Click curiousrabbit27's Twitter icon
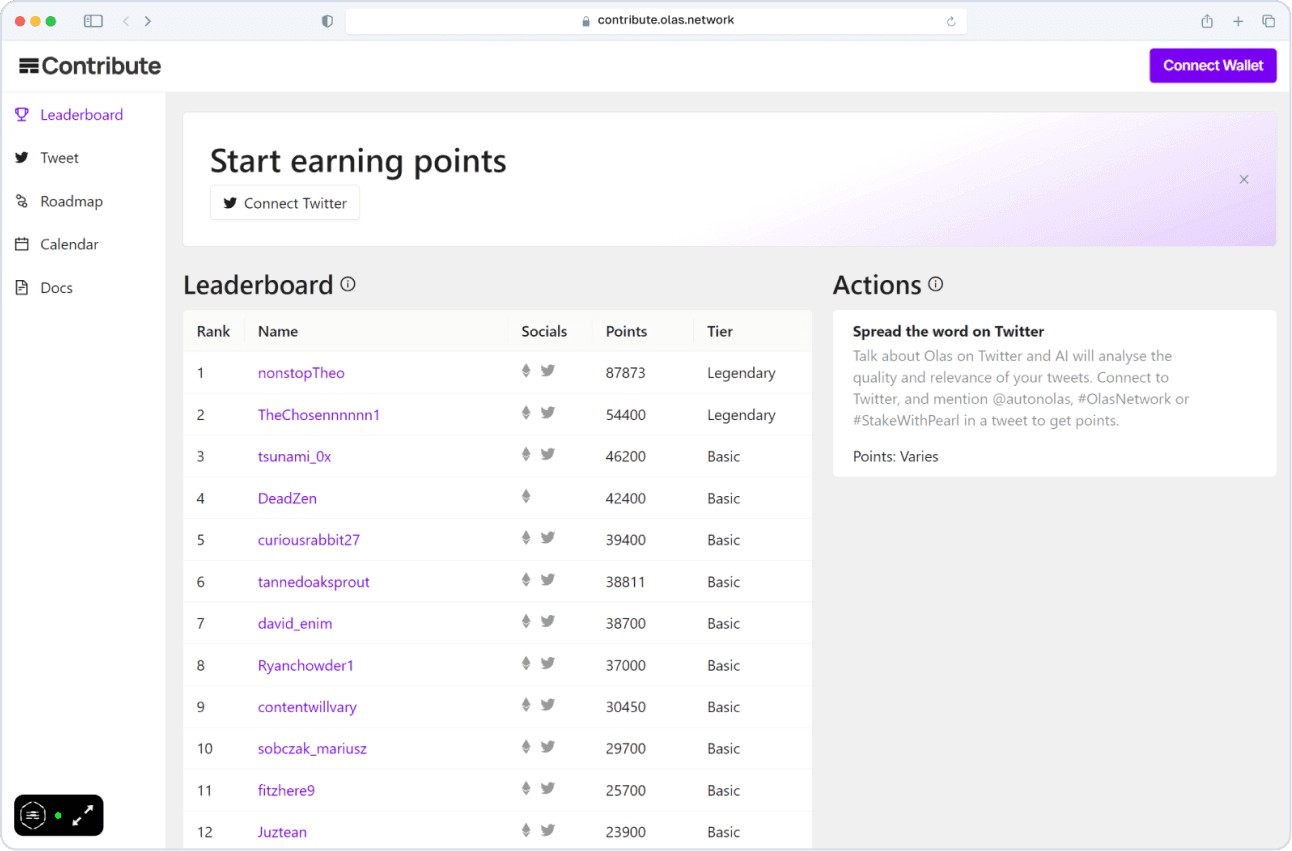This screenshot has width=1292, height=851. coord(548,538)
